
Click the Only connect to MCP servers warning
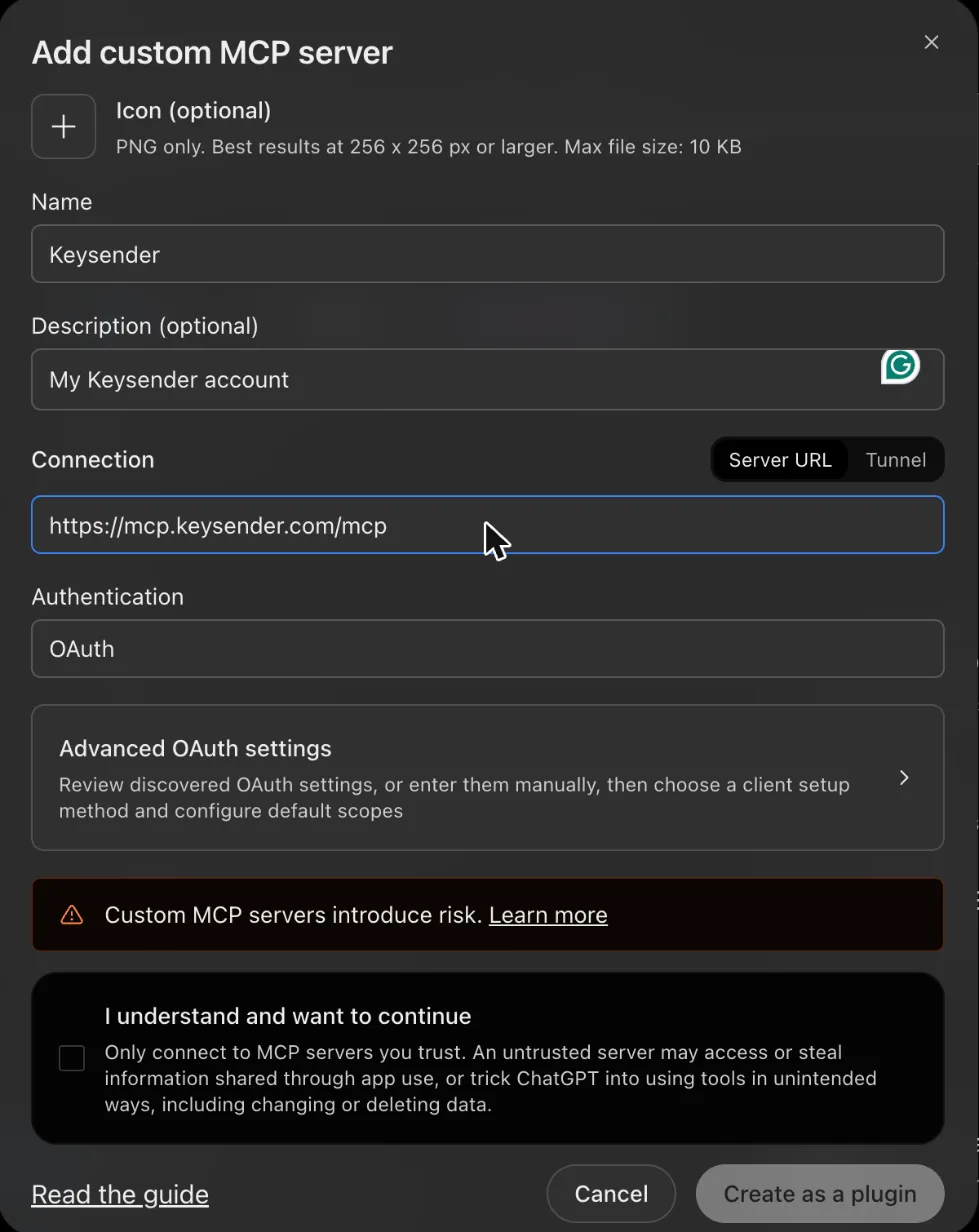coord(490,1079)
